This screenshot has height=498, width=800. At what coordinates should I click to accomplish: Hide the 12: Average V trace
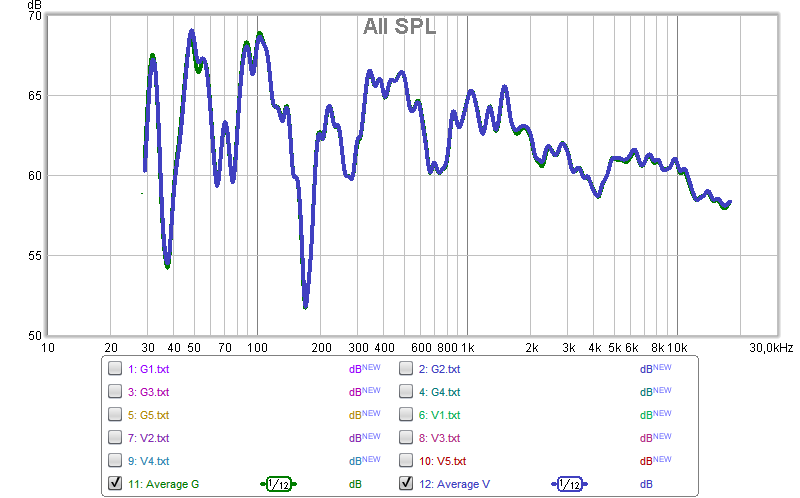point(406,483)
